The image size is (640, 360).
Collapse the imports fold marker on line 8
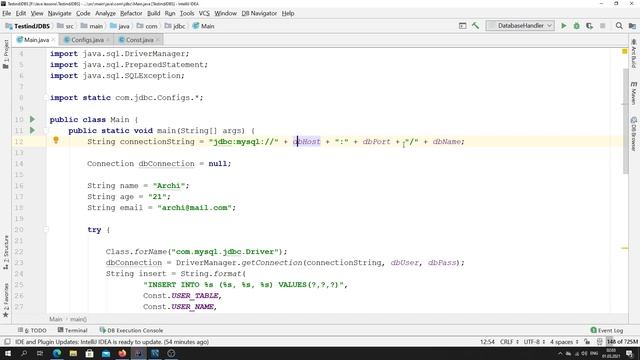[46, 98]
